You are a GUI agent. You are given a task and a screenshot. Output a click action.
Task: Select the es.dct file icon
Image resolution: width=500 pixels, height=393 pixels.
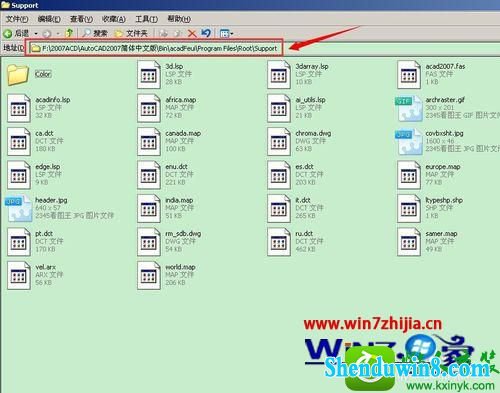[x=279, y=175]
